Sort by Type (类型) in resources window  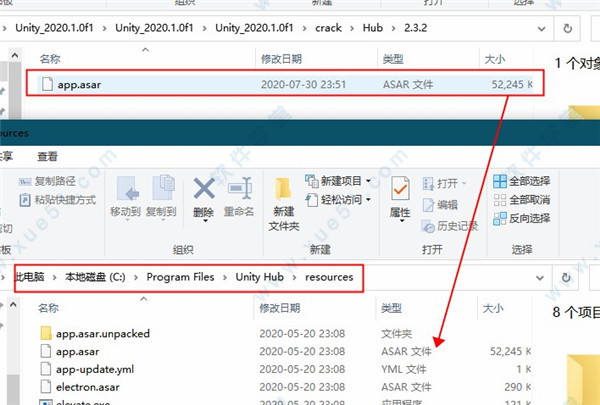click(x=391, y=308)
